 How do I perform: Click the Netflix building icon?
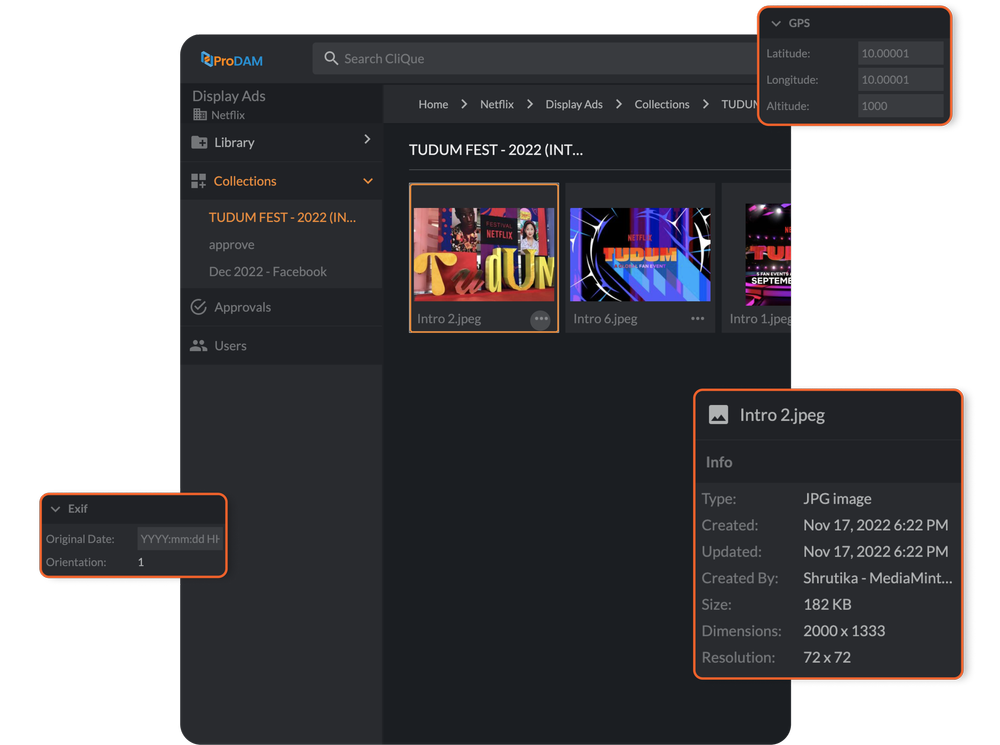click(x=200, y=115)
